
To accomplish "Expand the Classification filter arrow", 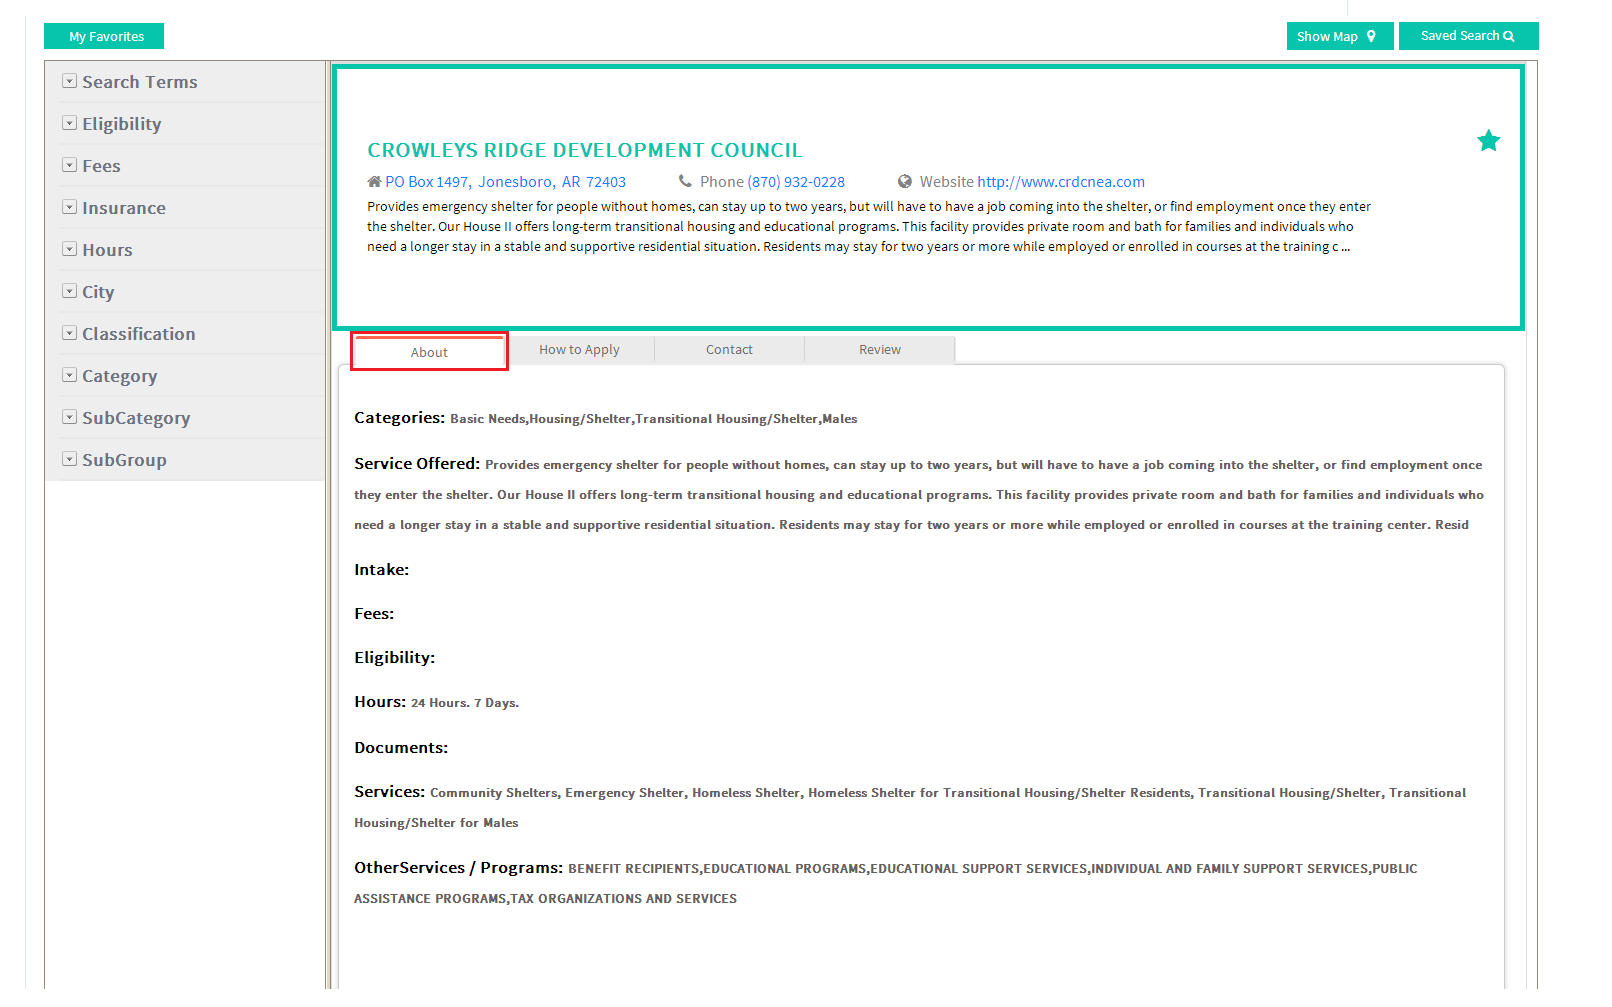I will click(69, 333).
